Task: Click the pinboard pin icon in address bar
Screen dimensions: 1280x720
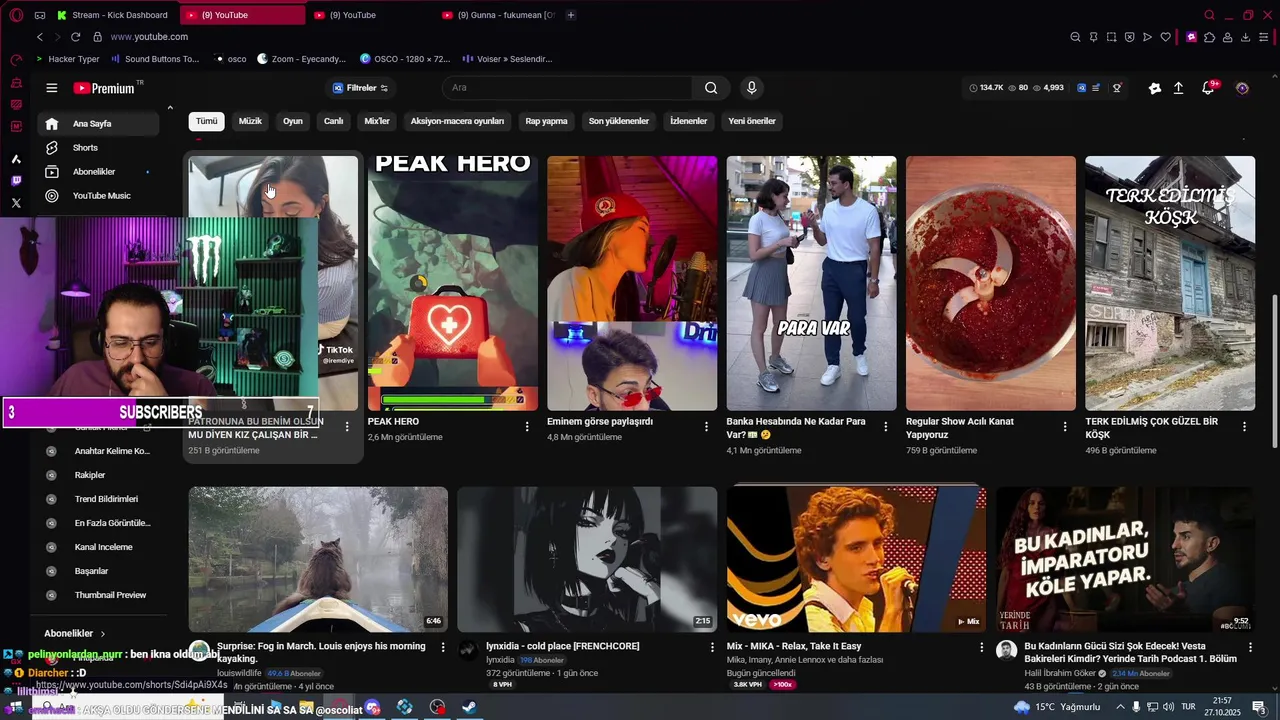Action: 1093,37
